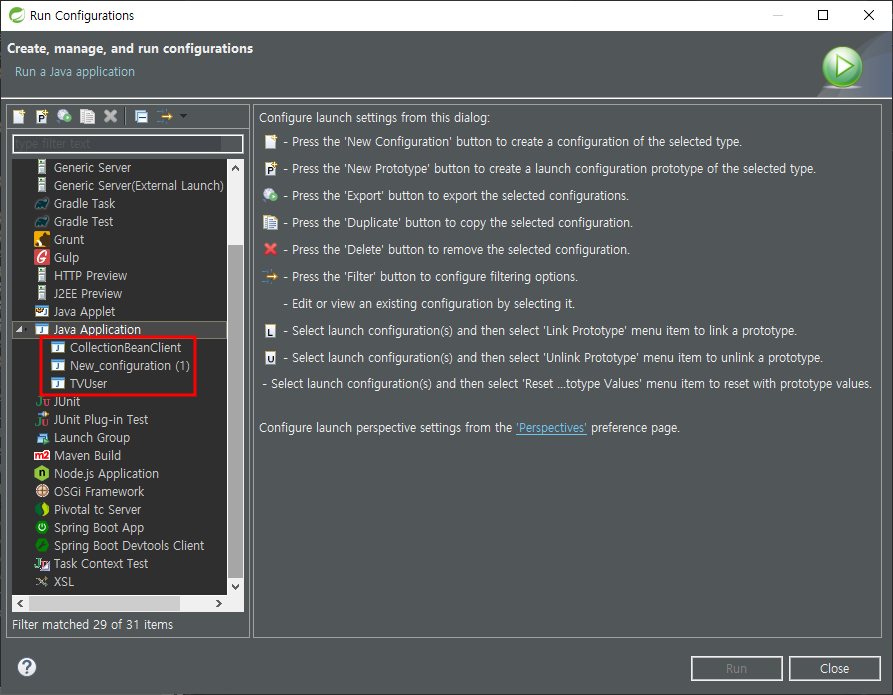Click the Close button

point(834,668)
